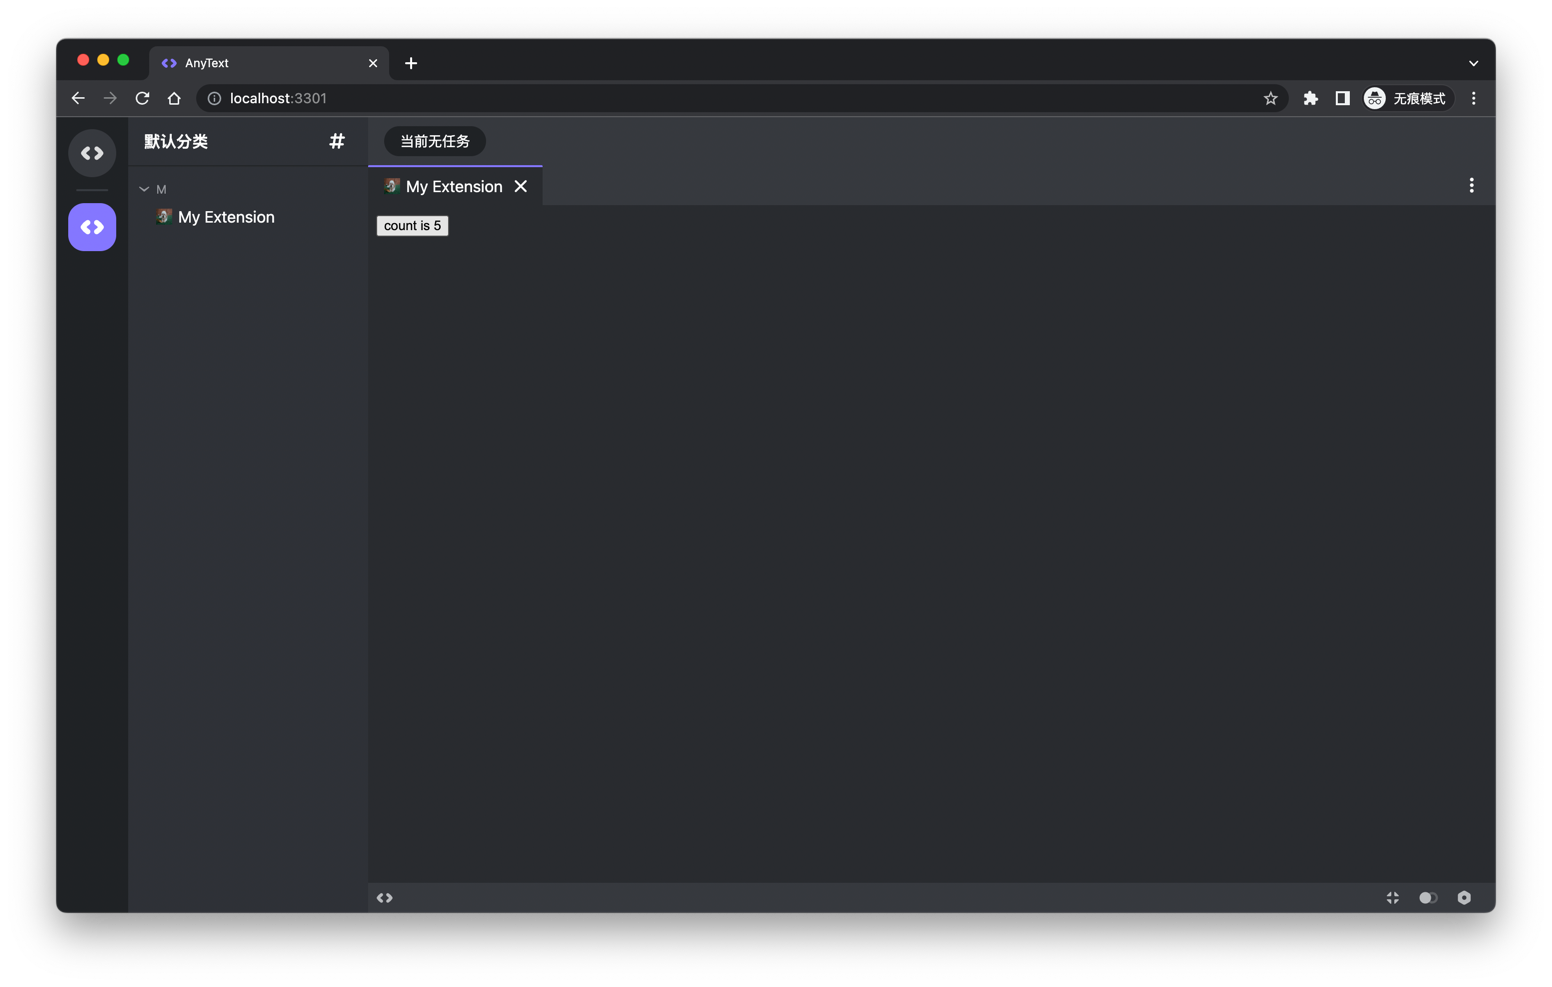
Task: Click the AnyText logo icon at sidebar top
Action: click(x=92, y=153)
